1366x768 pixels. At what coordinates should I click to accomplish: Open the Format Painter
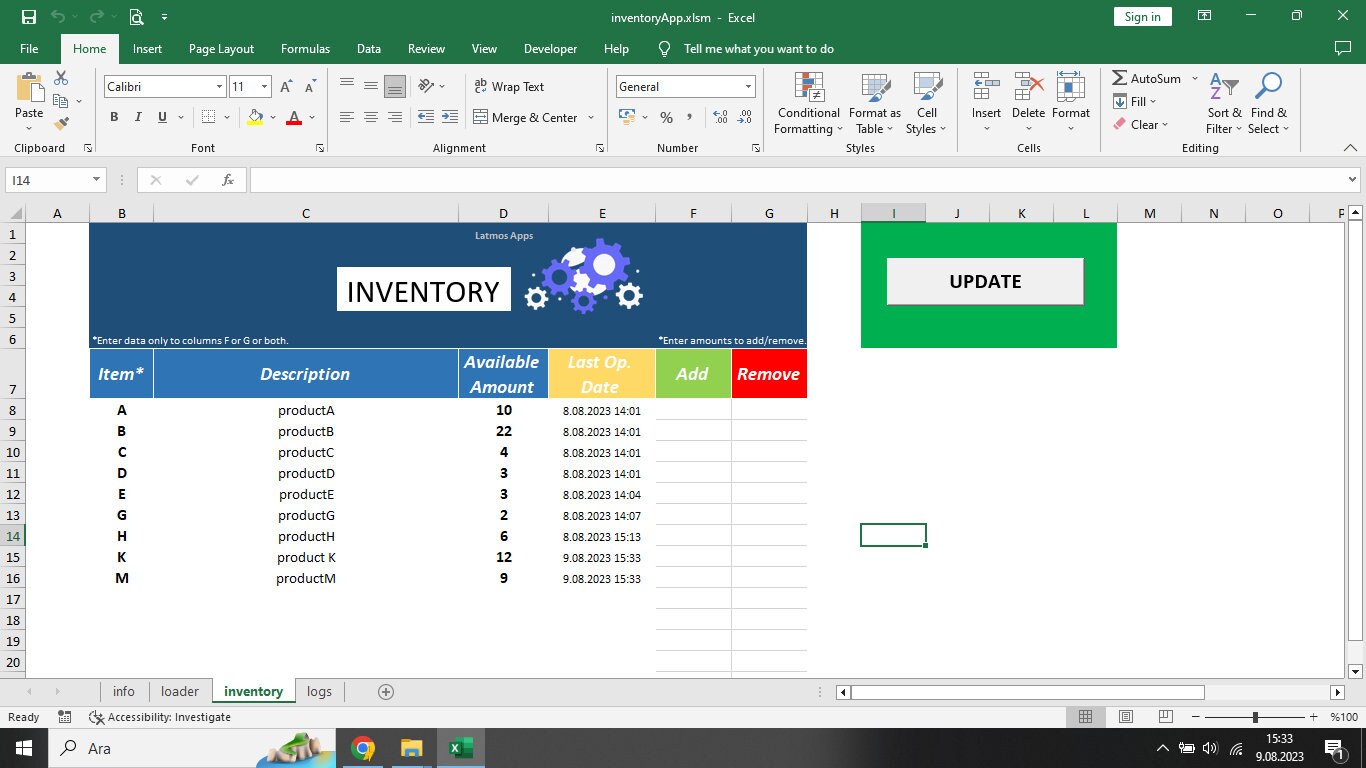59,123
